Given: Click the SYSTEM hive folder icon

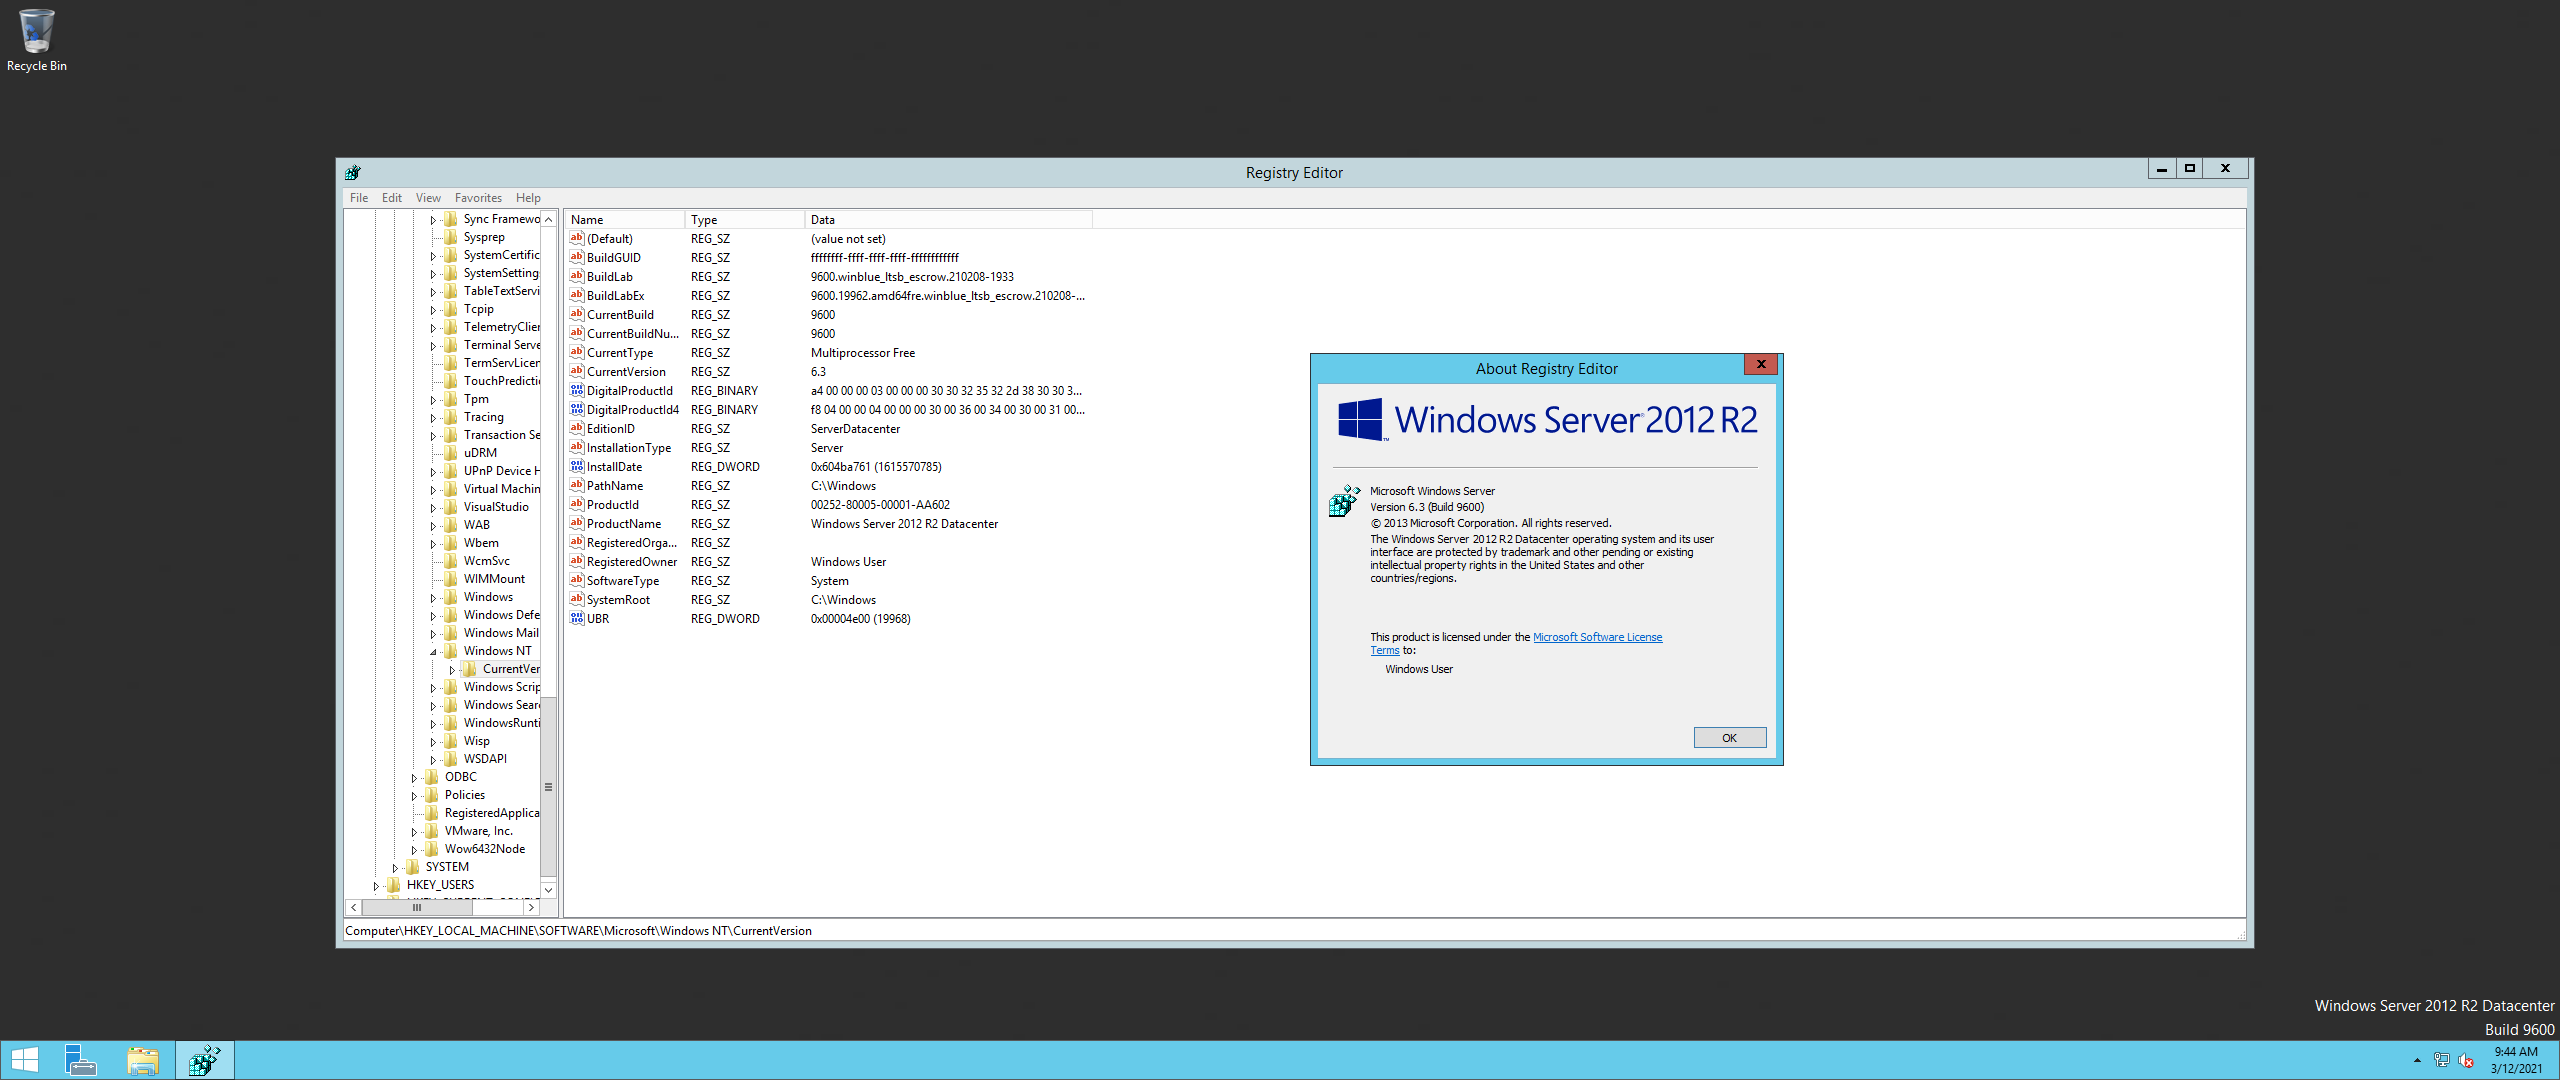Looking at the screenshot, I should click(413, 867).
